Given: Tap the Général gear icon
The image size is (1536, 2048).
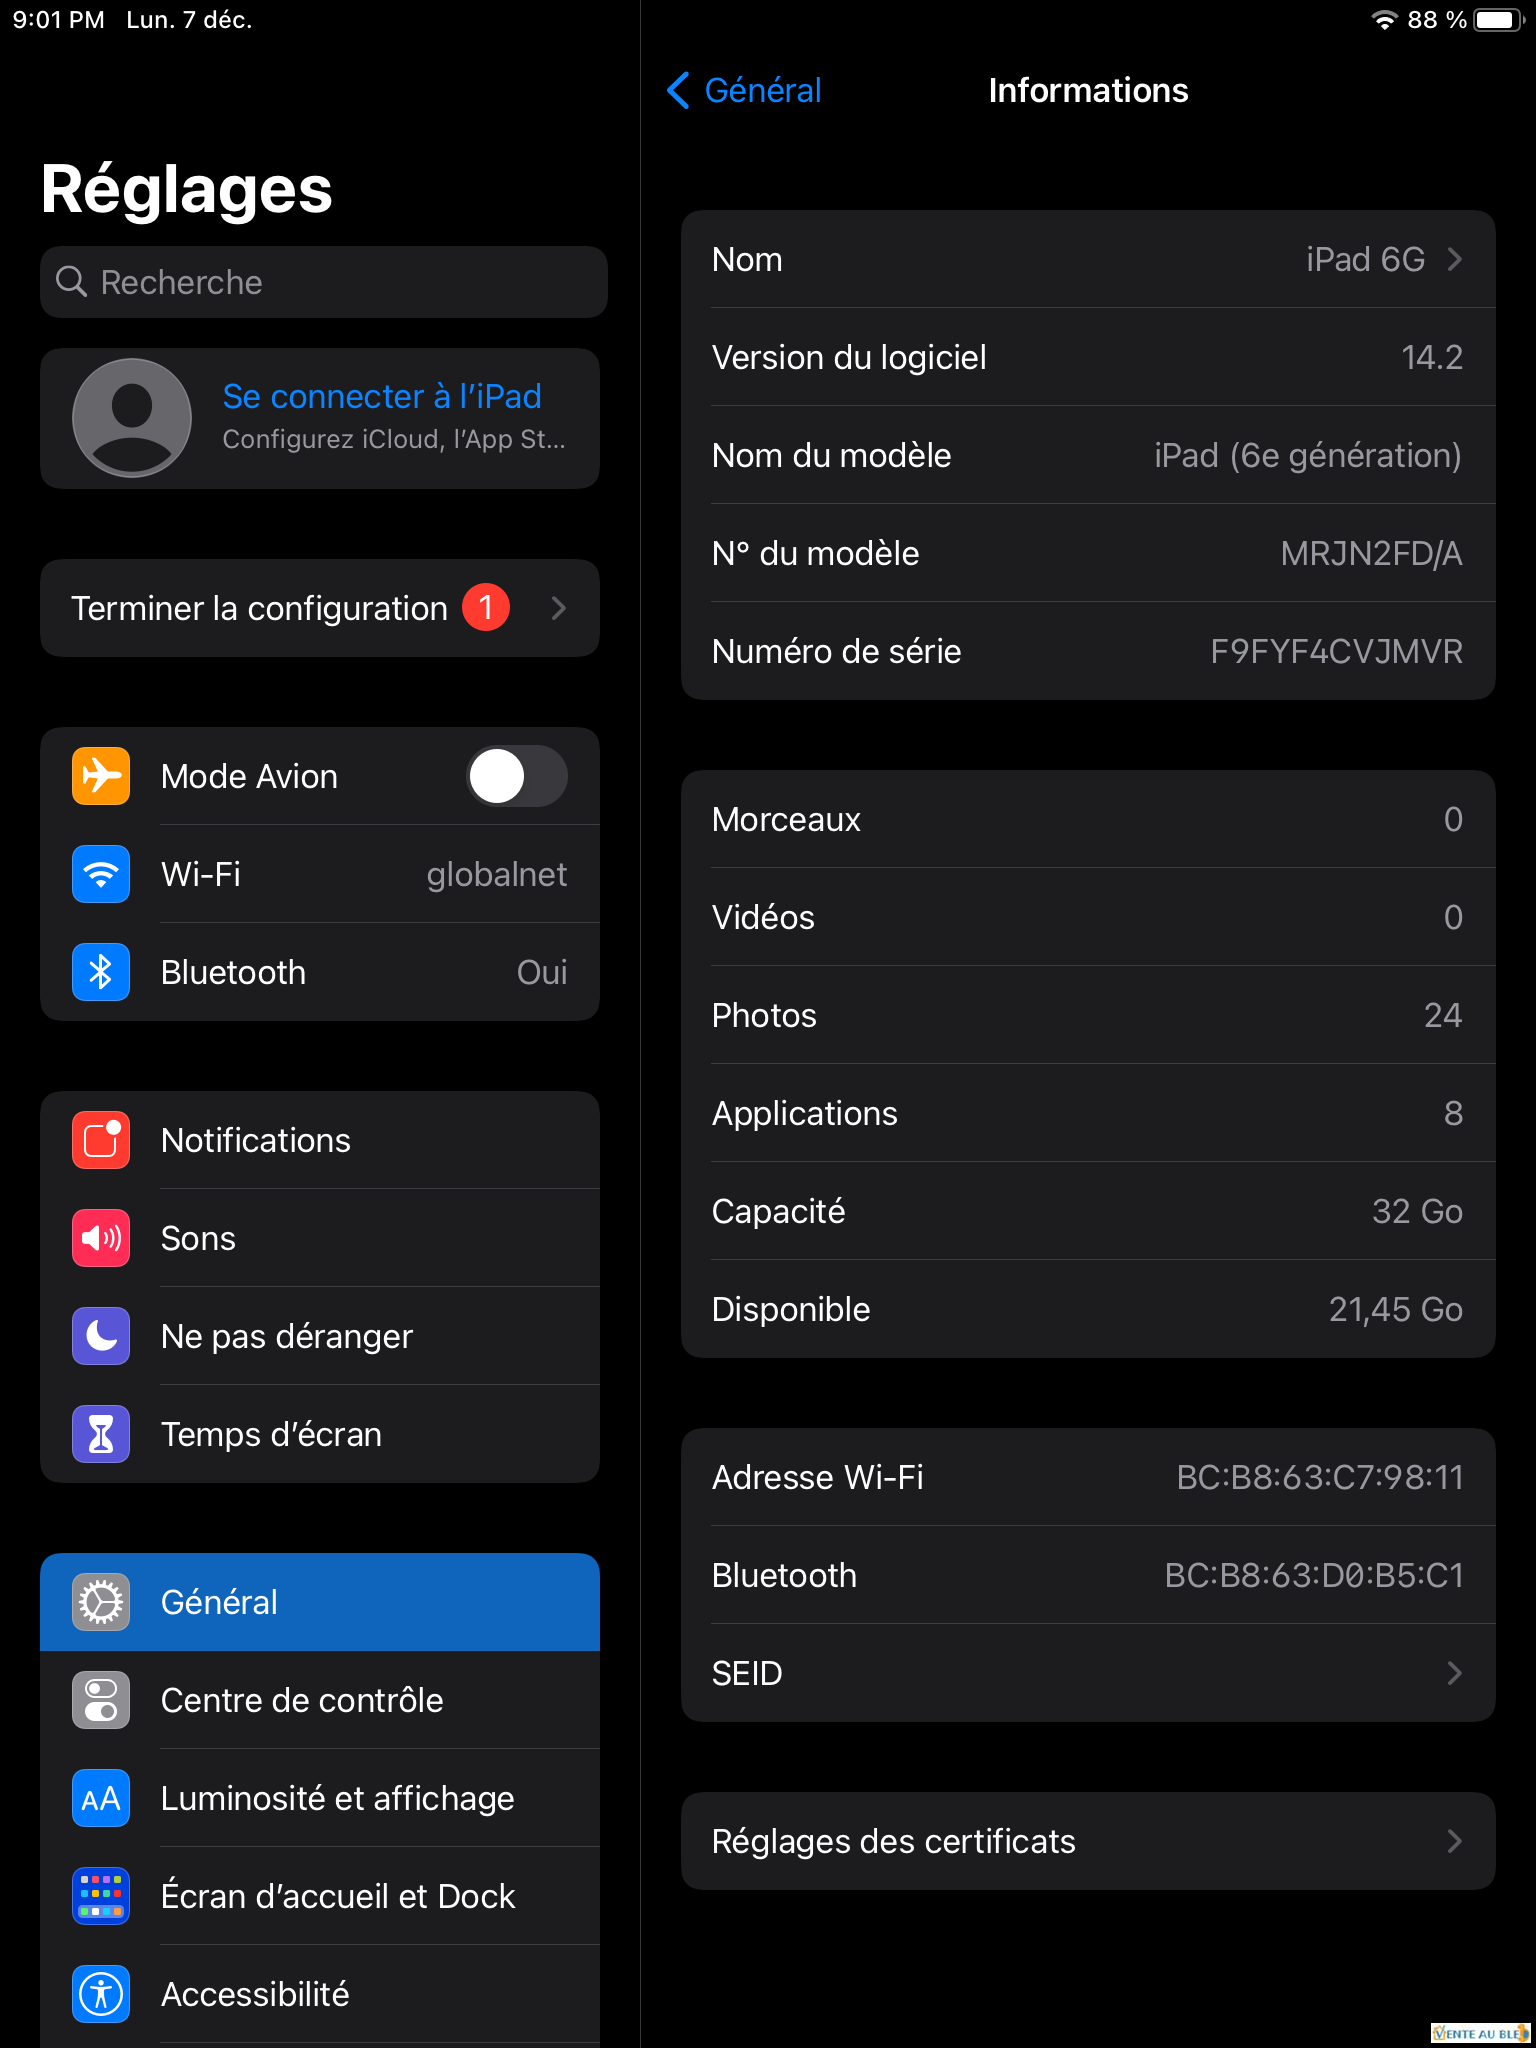Looking at the screenshot, I should [101, 1602].
